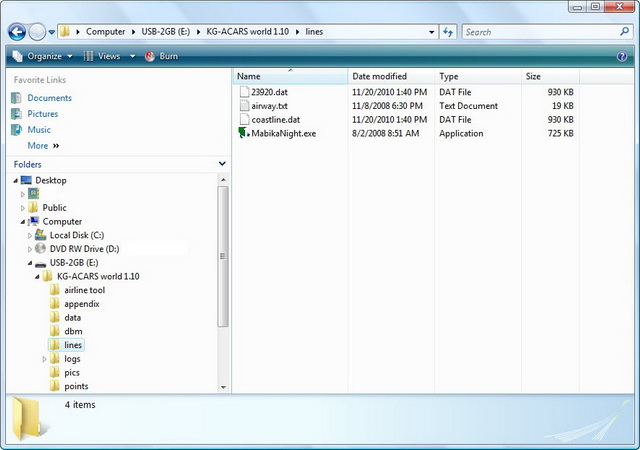Open the Music favorite link icon

(x=17, y=130)
